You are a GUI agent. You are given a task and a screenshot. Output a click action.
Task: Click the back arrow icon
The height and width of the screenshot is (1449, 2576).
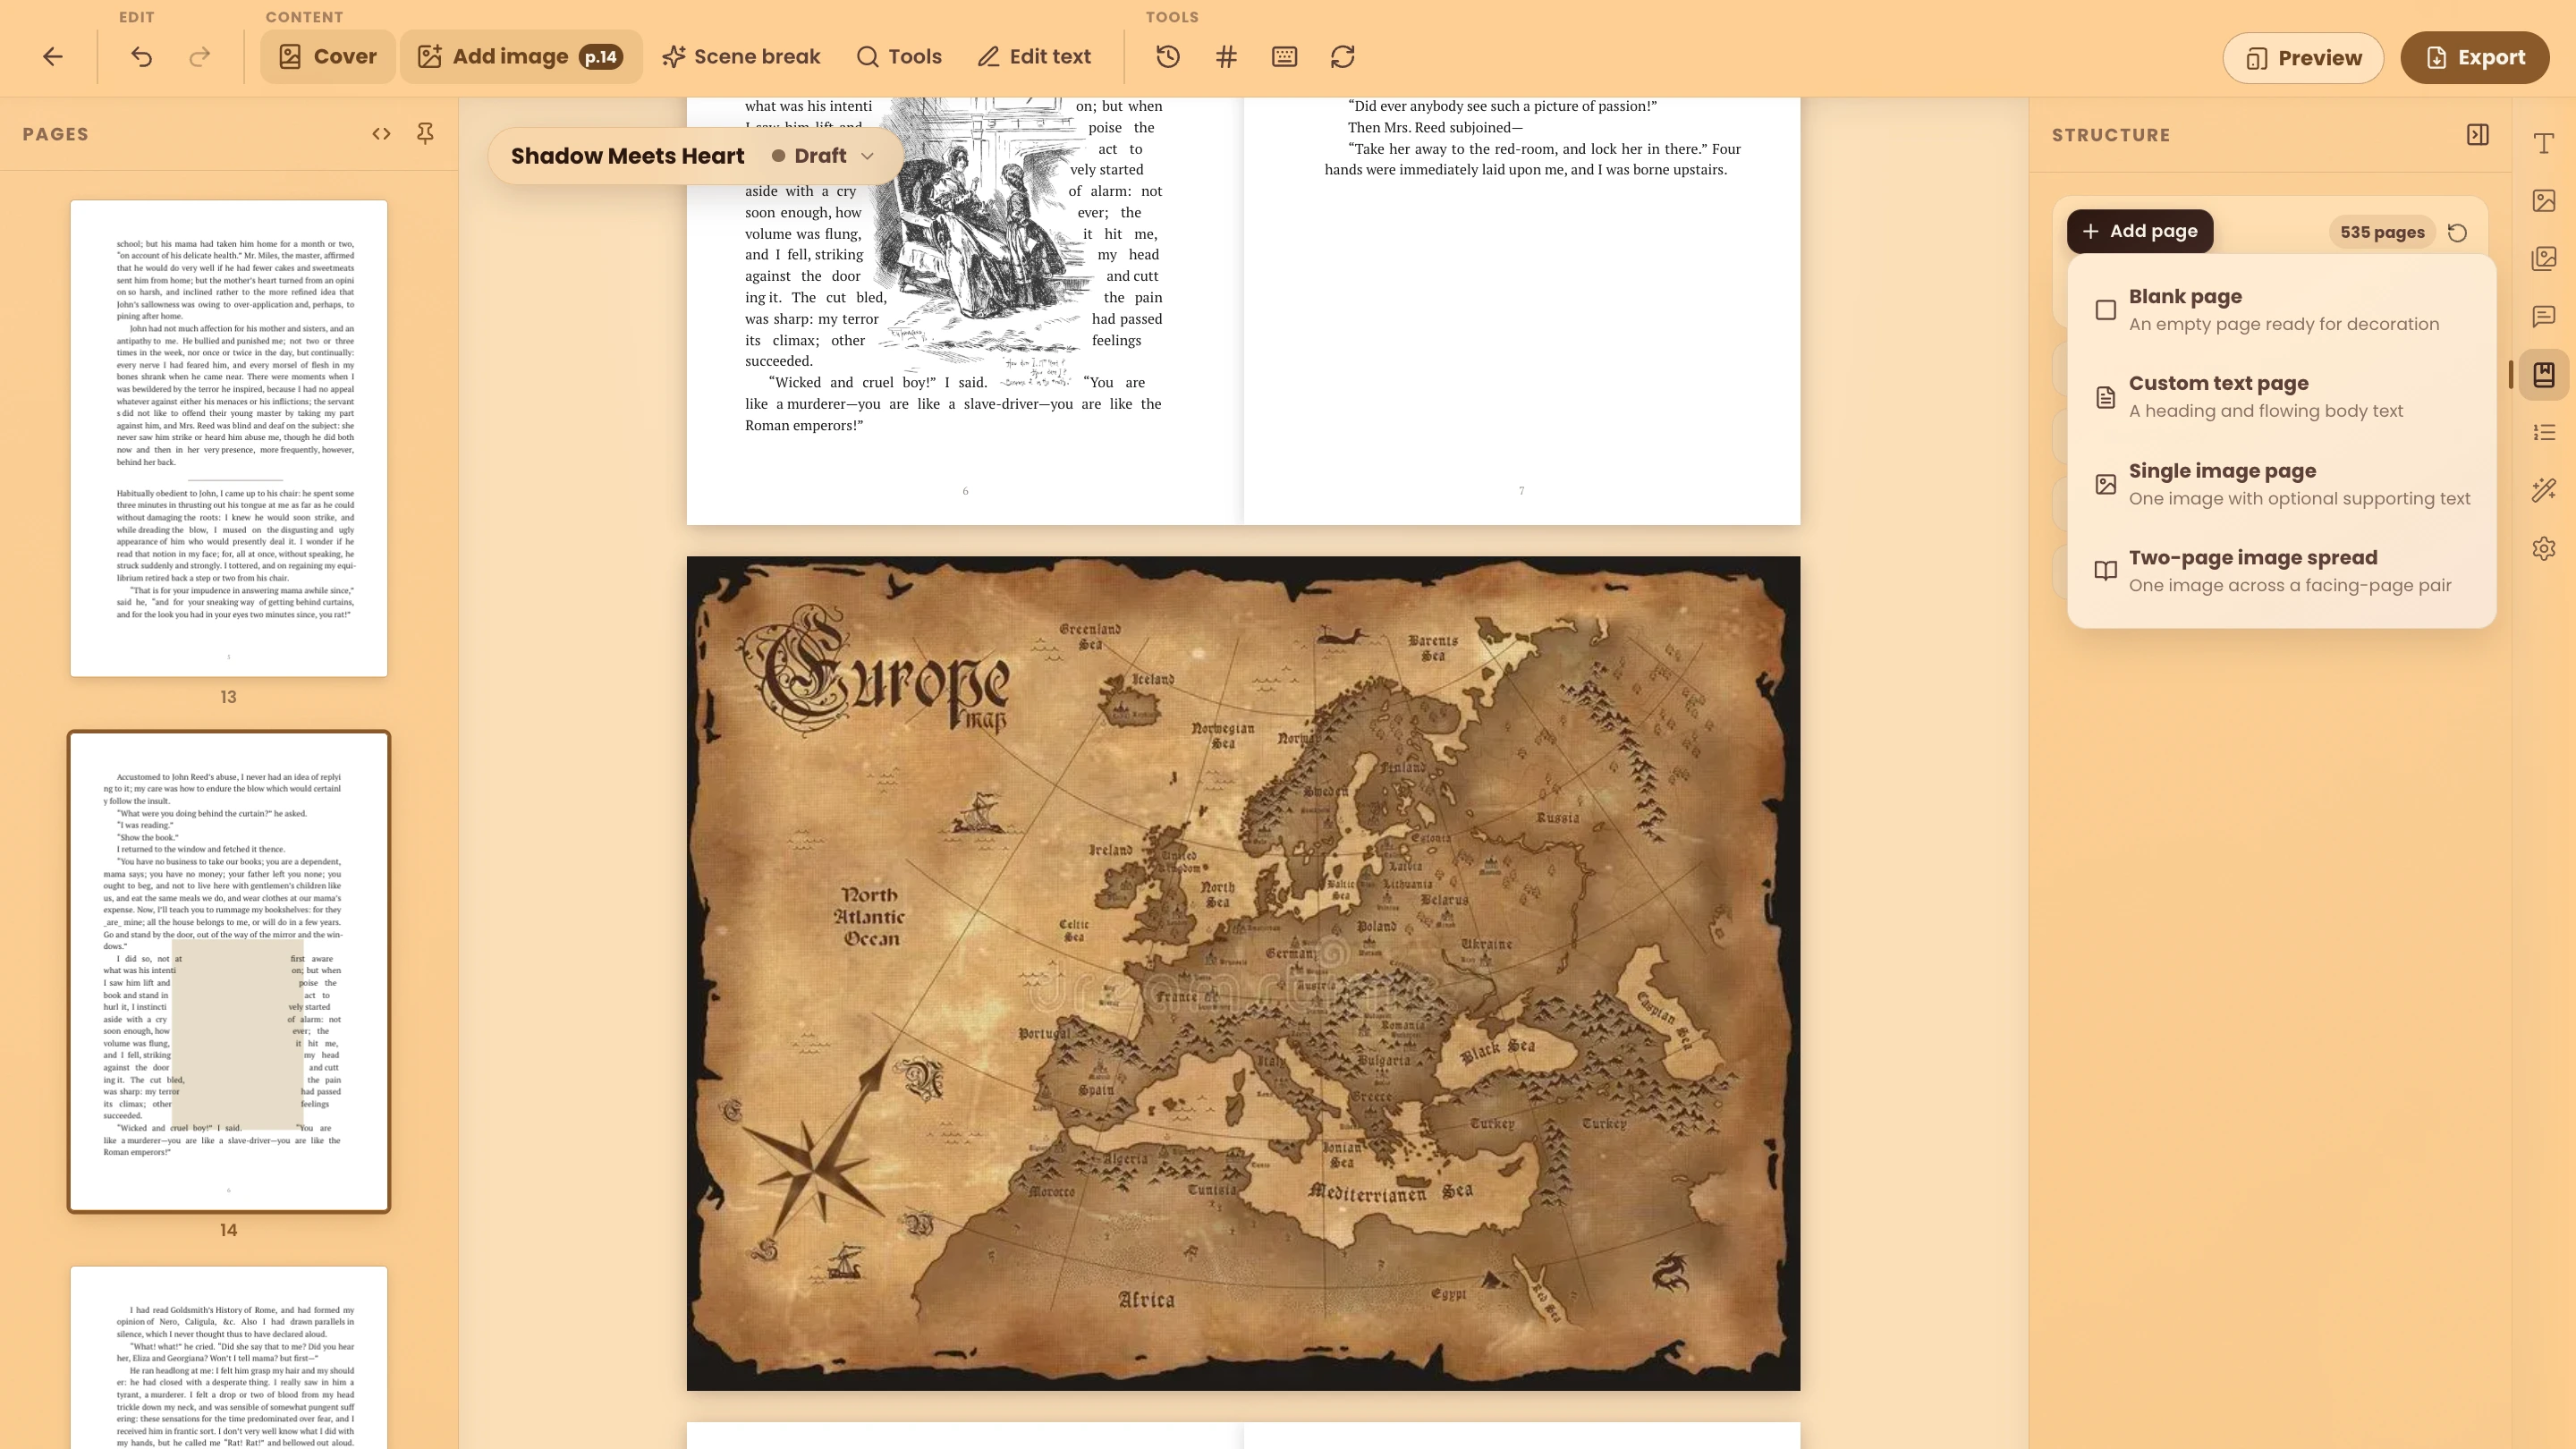(53, 57)
